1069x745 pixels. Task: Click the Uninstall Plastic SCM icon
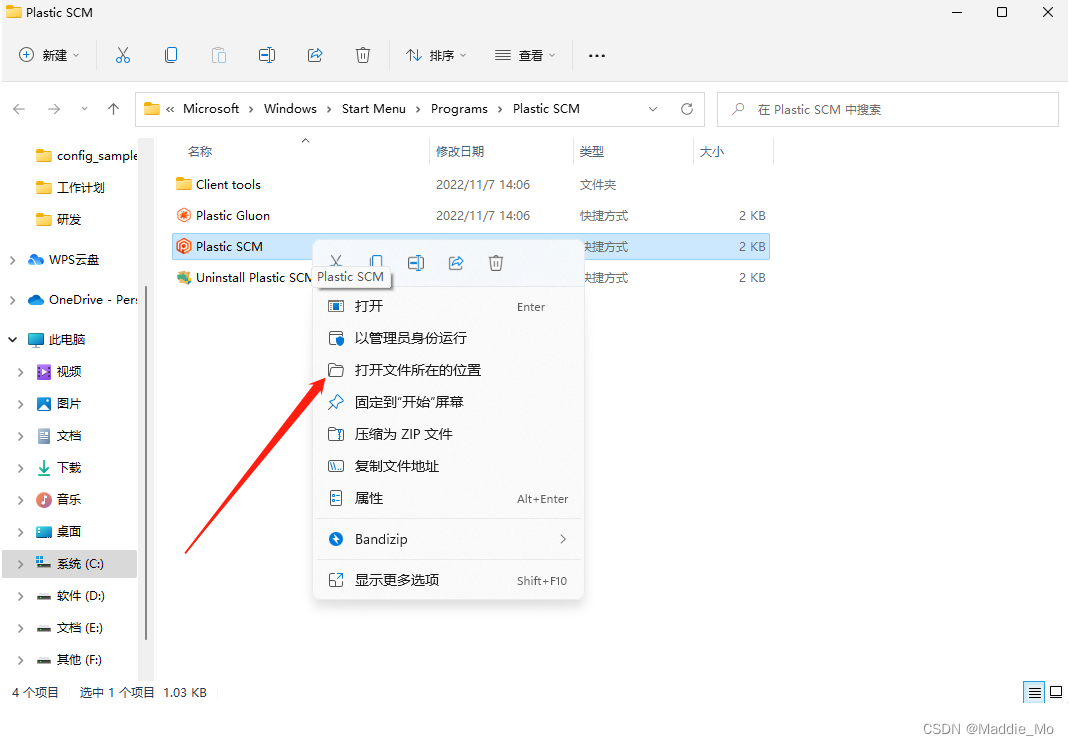tap(183, 277)
